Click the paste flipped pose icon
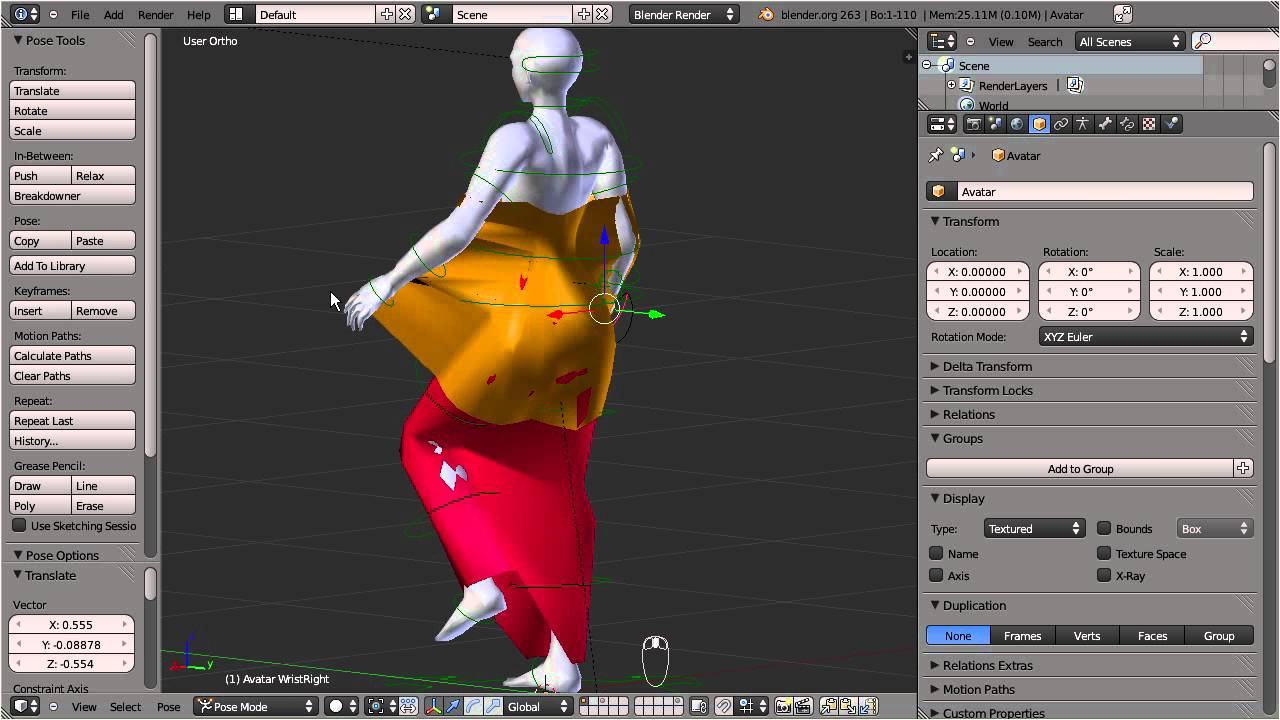This screenshot has height=720, width=1280. (x=868, y=706)
